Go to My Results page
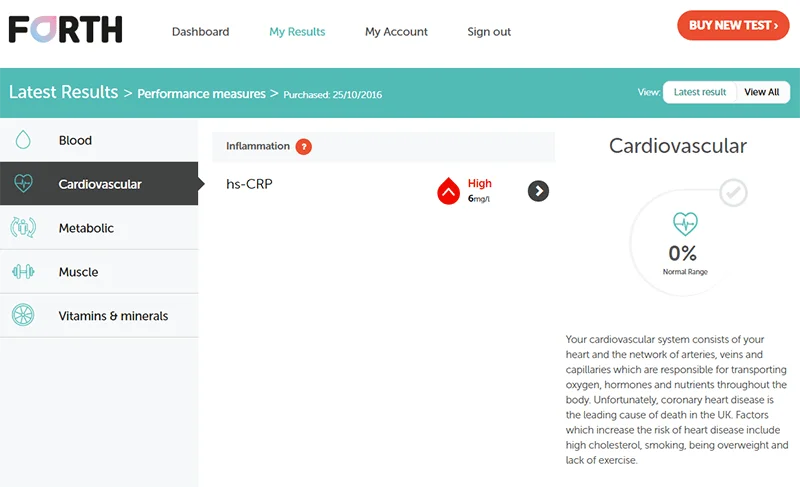 [x=297, y=32]
